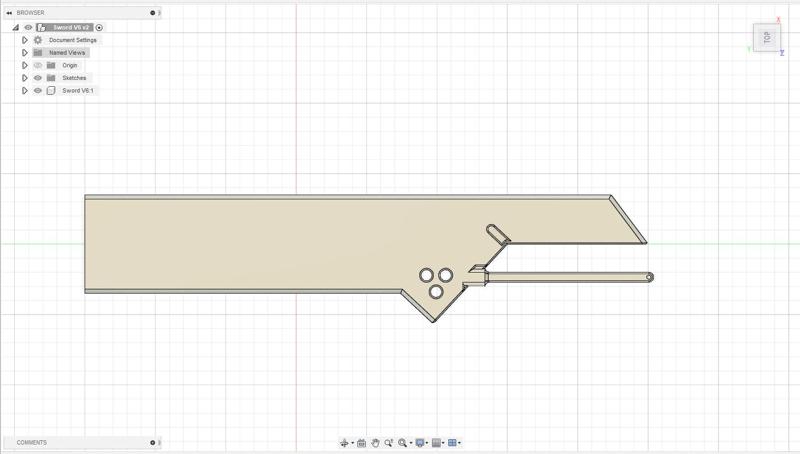Click the Fit zoom magnifier icon
Viewport: 800px width, 454px height.
point(403,443)
